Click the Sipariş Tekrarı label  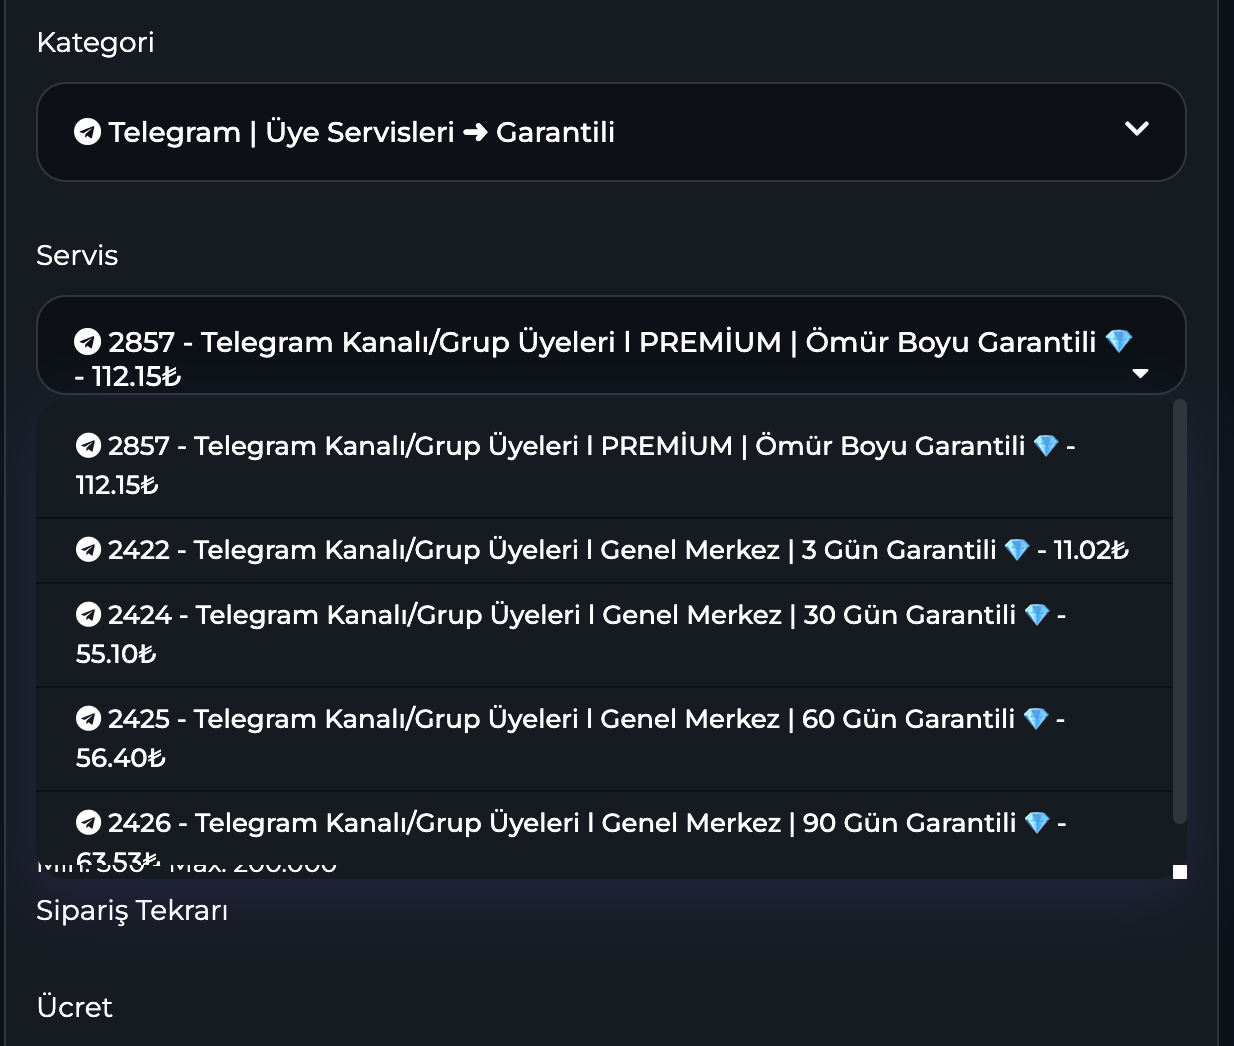tap(132, 911)
